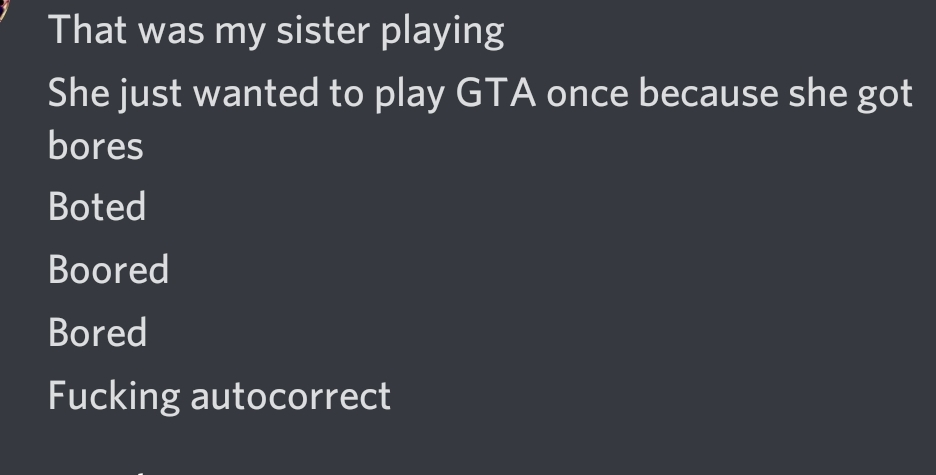Viewport: 936px width, 475px height.
Task: Click the "Bored" message
Action: pyautogui.click(x=97, y=332)
